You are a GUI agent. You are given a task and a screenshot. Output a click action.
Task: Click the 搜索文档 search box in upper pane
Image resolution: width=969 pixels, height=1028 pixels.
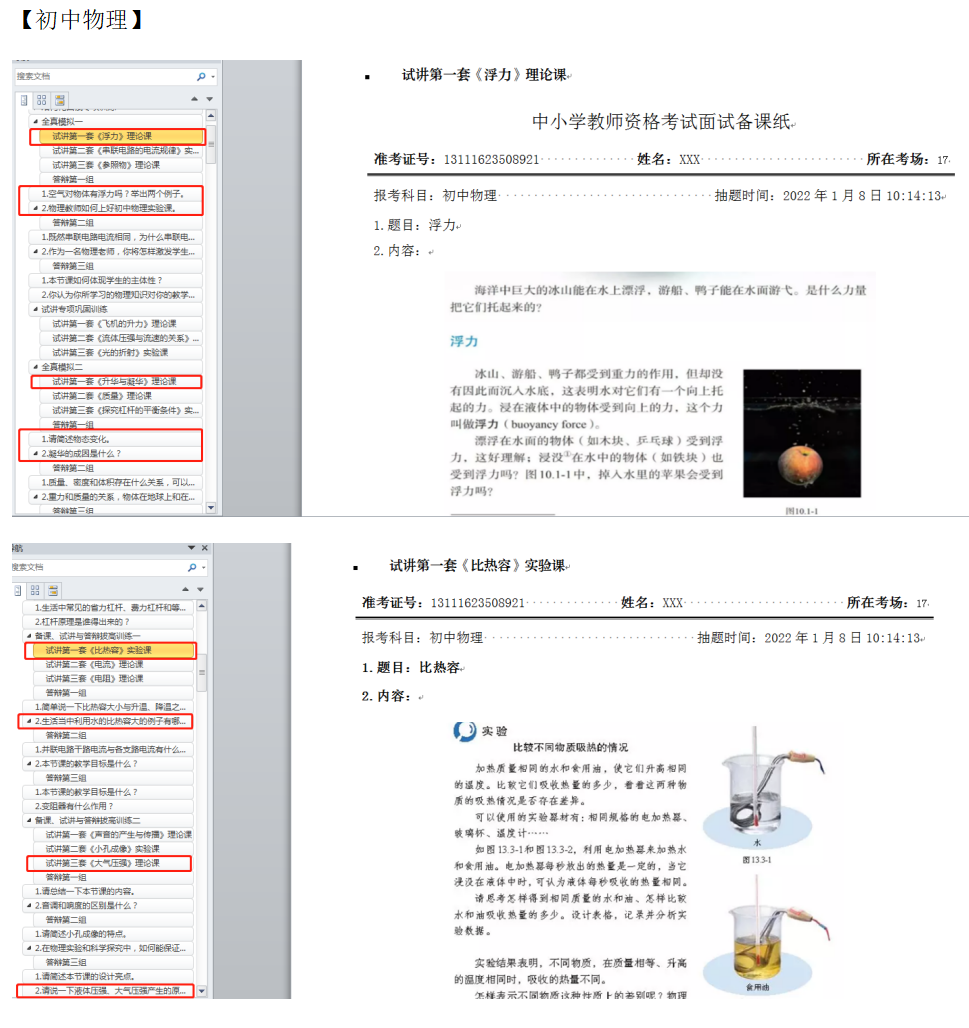pos(100,76)
